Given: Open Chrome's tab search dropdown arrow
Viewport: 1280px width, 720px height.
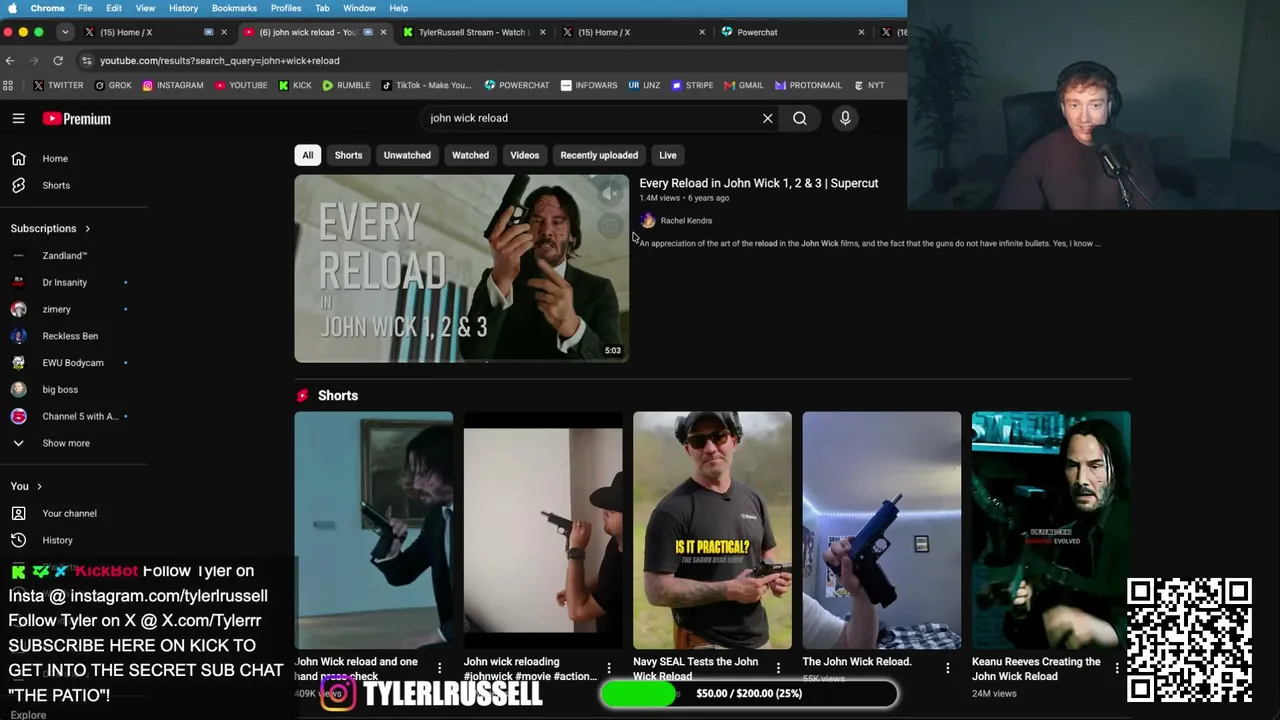Looking at the screenshot, I should (x=64, y=32).
